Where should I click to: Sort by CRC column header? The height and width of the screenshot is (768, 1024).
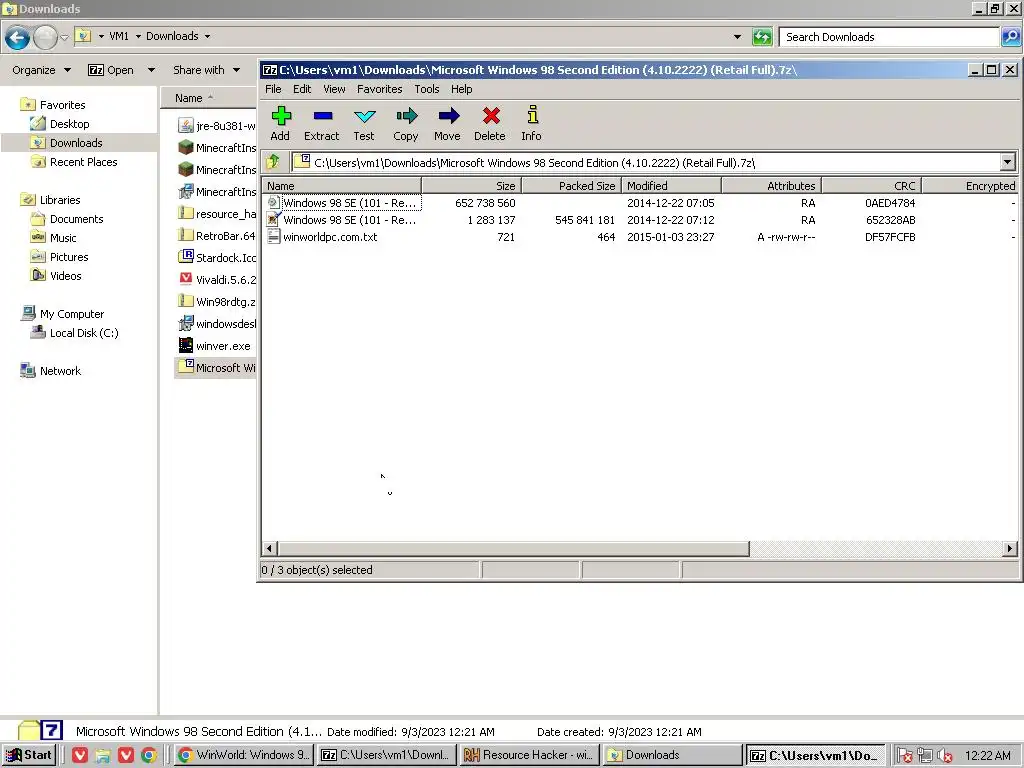[871, 186]
